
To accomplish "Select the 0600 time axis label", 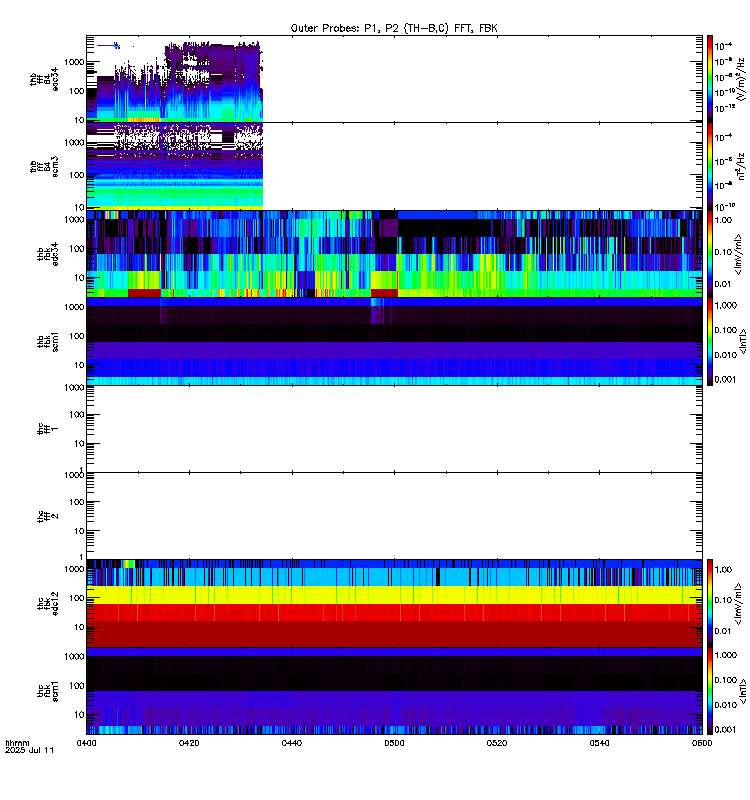I will pos(702,743).
